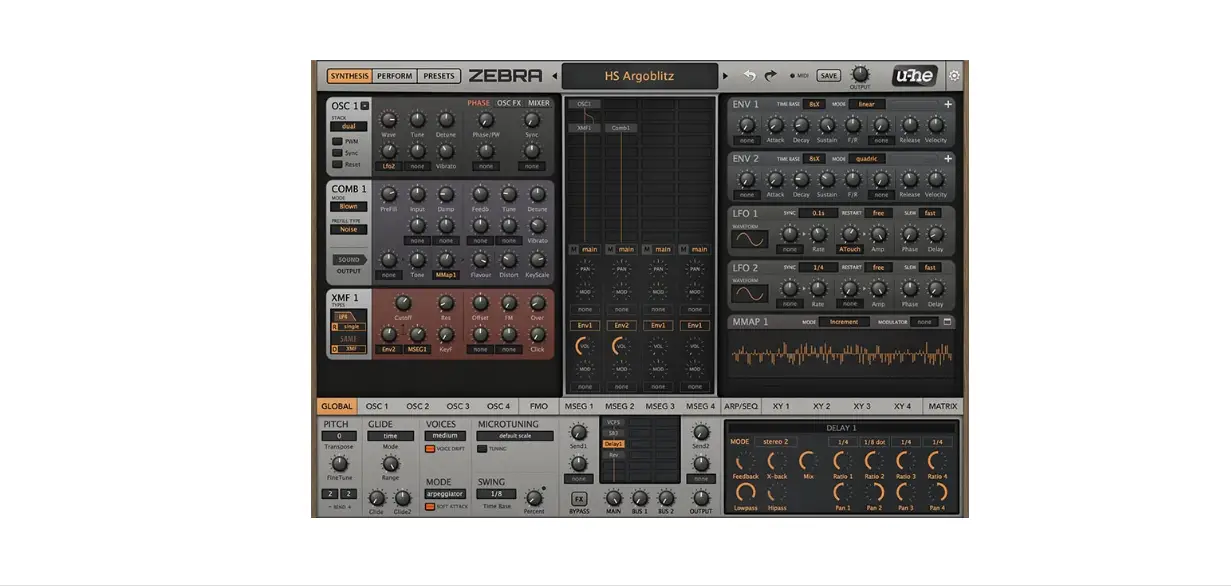Toggle the OSC 1 Sync switch
This screenshot has height=588, width=1231.
(338, 153)
